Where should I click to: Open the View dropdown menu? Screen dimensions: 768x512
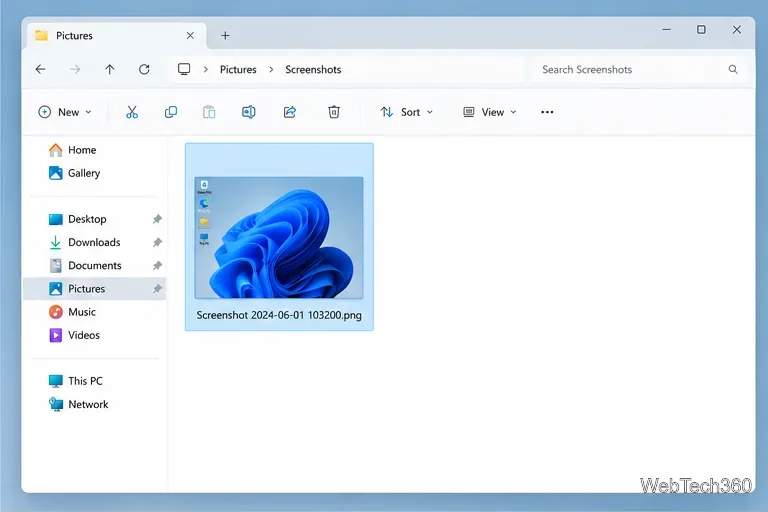(490, 112)
